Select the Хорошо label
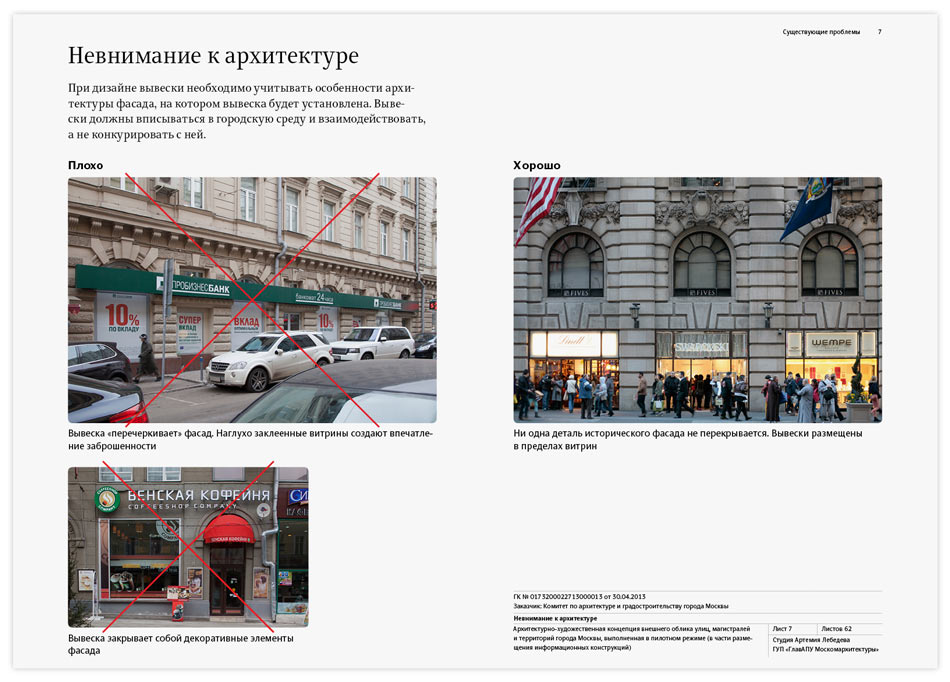 pos(537,165)
